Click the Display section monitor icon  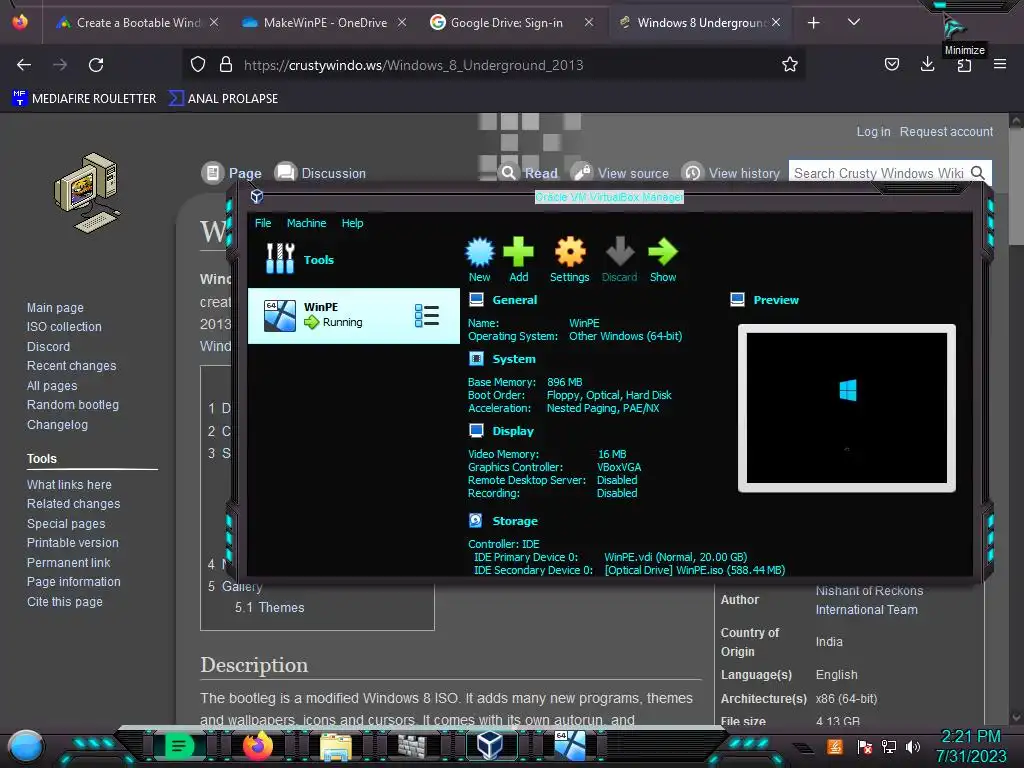pyautogui.click(x=477, y=431)
